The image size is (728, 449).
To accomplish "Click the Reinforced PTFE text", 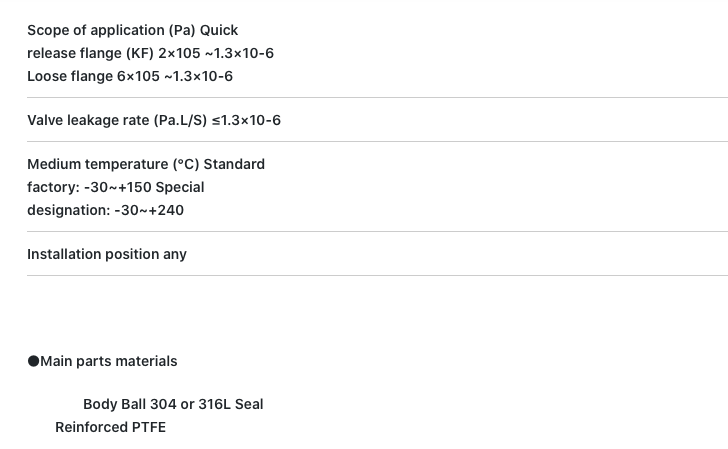I will [110, 427].
